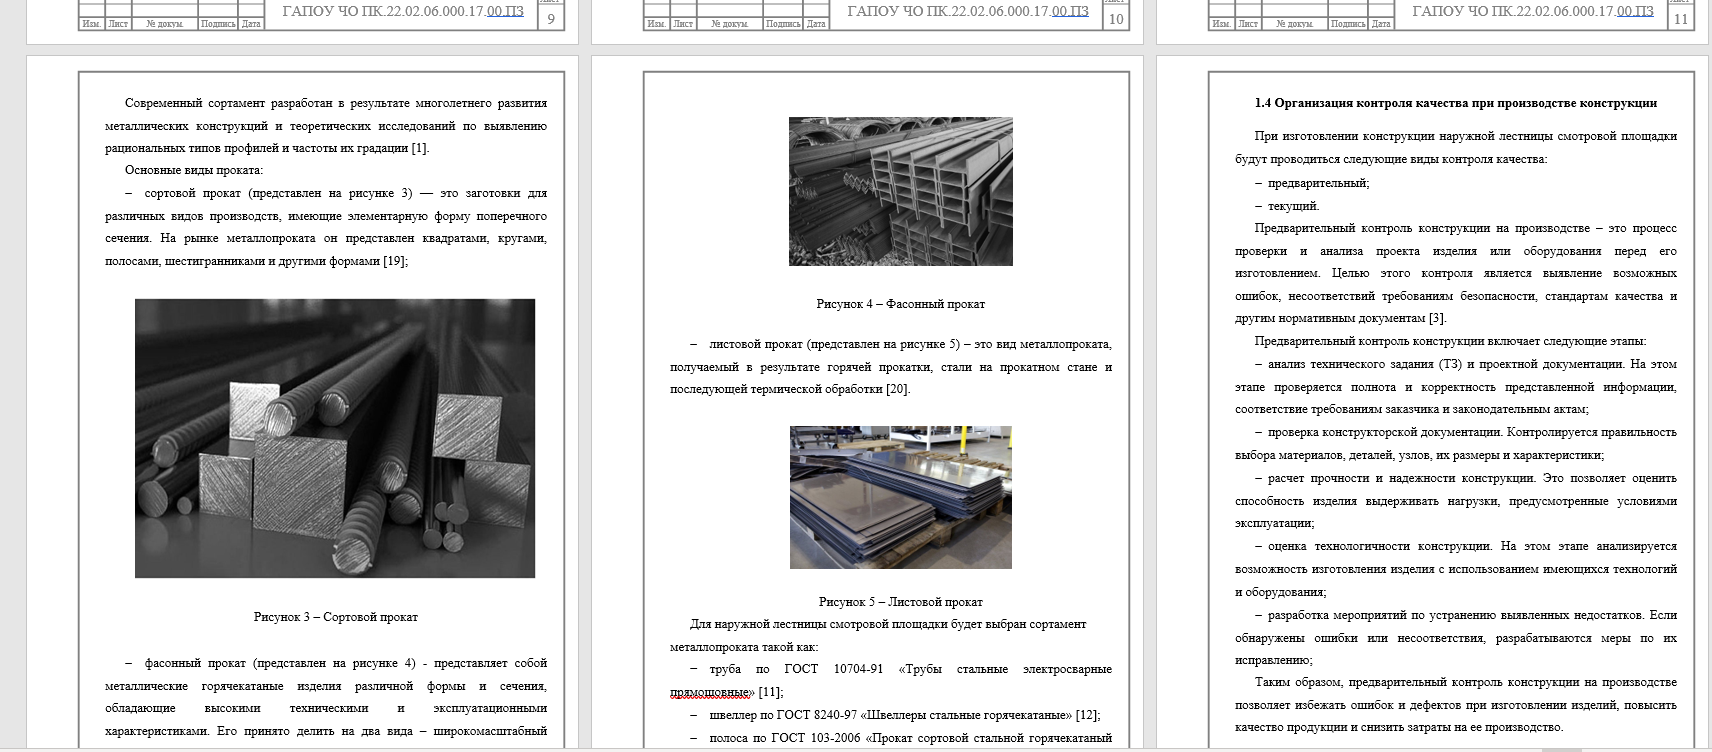Click the misspelled word 'прямошовные' underlined in red
The width and height of the screenshot is (1712, 752).
710,692
